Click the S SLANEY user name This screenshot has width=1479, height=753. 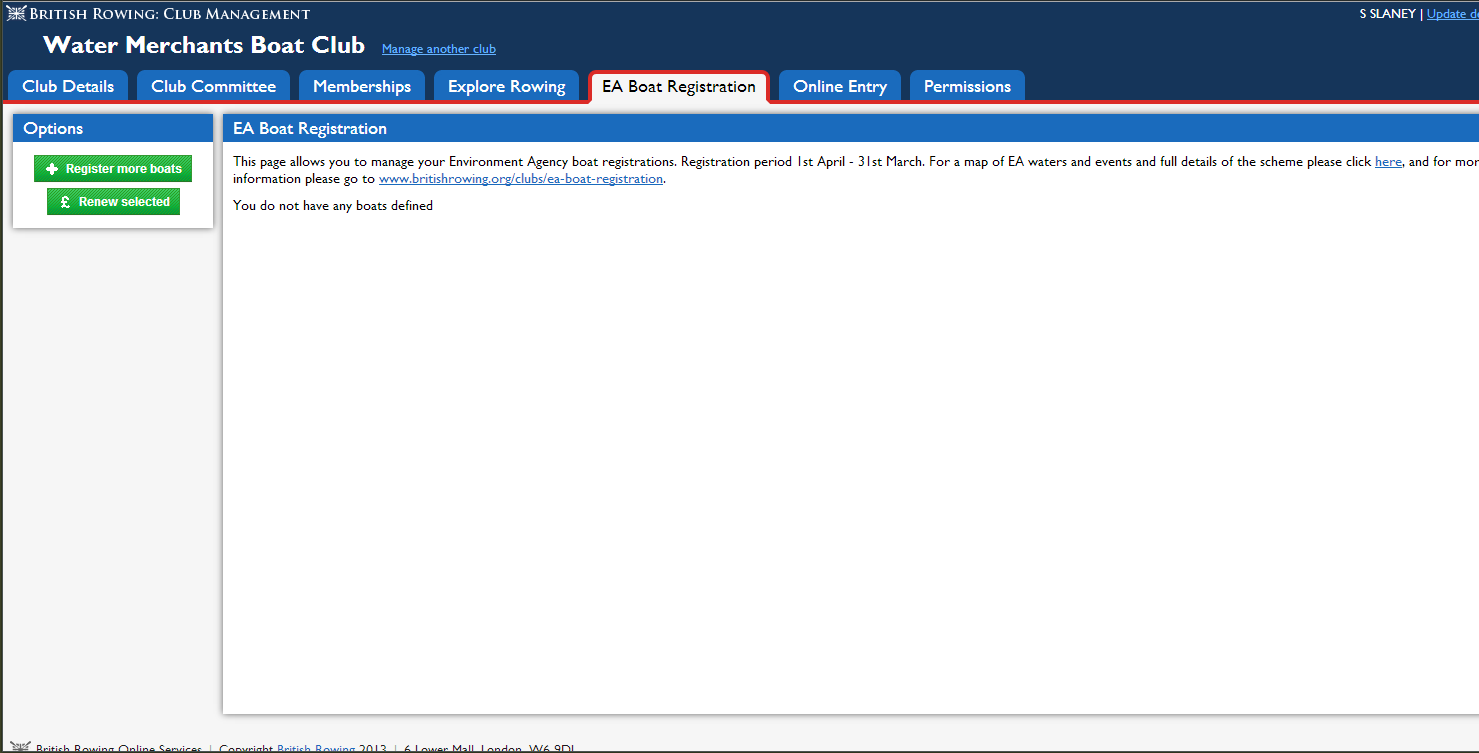coord(1388,14)
